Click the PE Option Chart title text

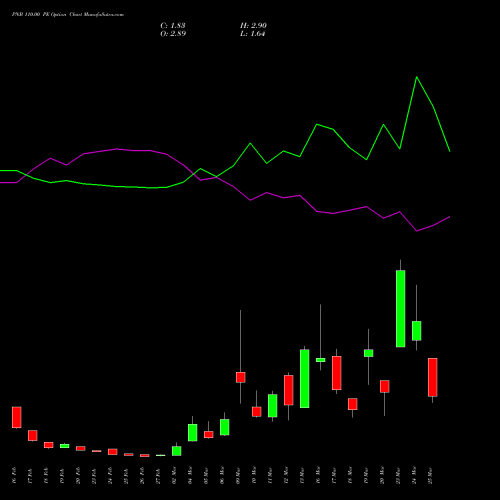coord(68,15)
